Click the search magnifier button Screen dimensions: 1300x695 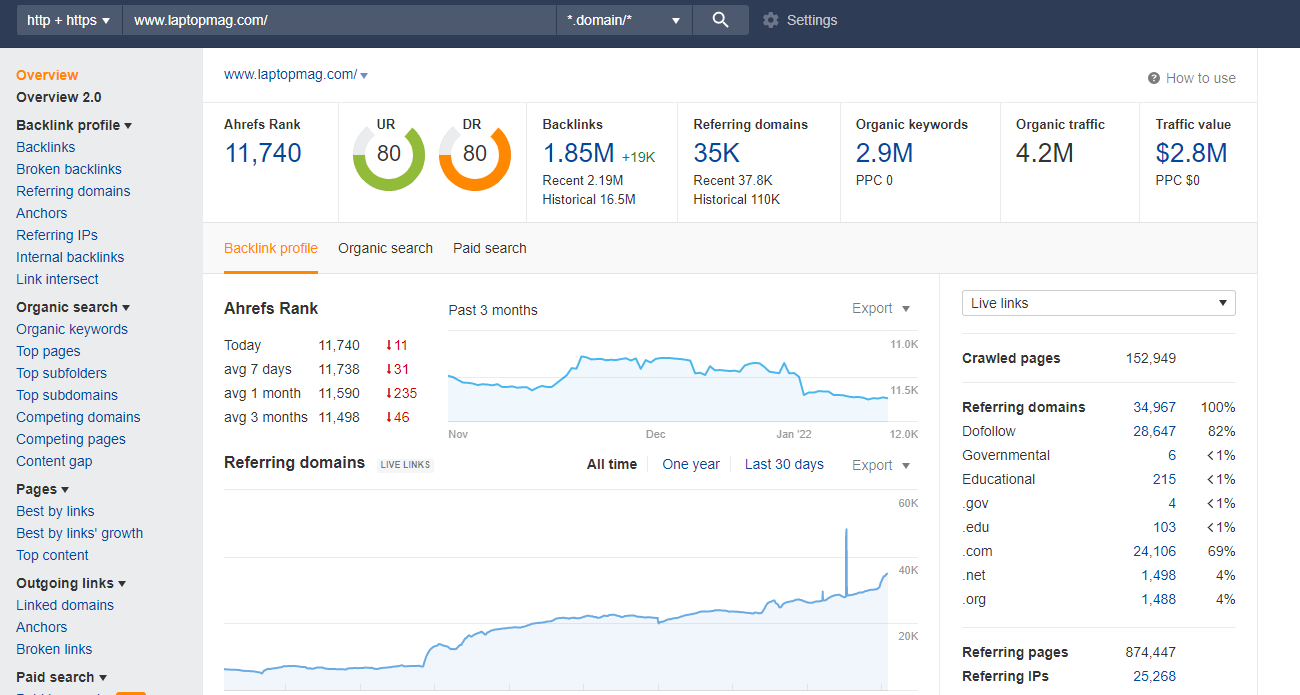pyautogui.click(x=720, y=20)
